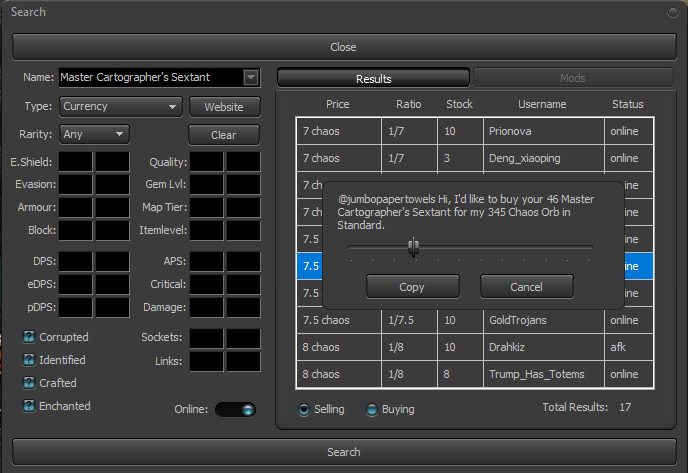Switch to the Mods tab
The image size is (688, 473).
(x=573, y=78)
